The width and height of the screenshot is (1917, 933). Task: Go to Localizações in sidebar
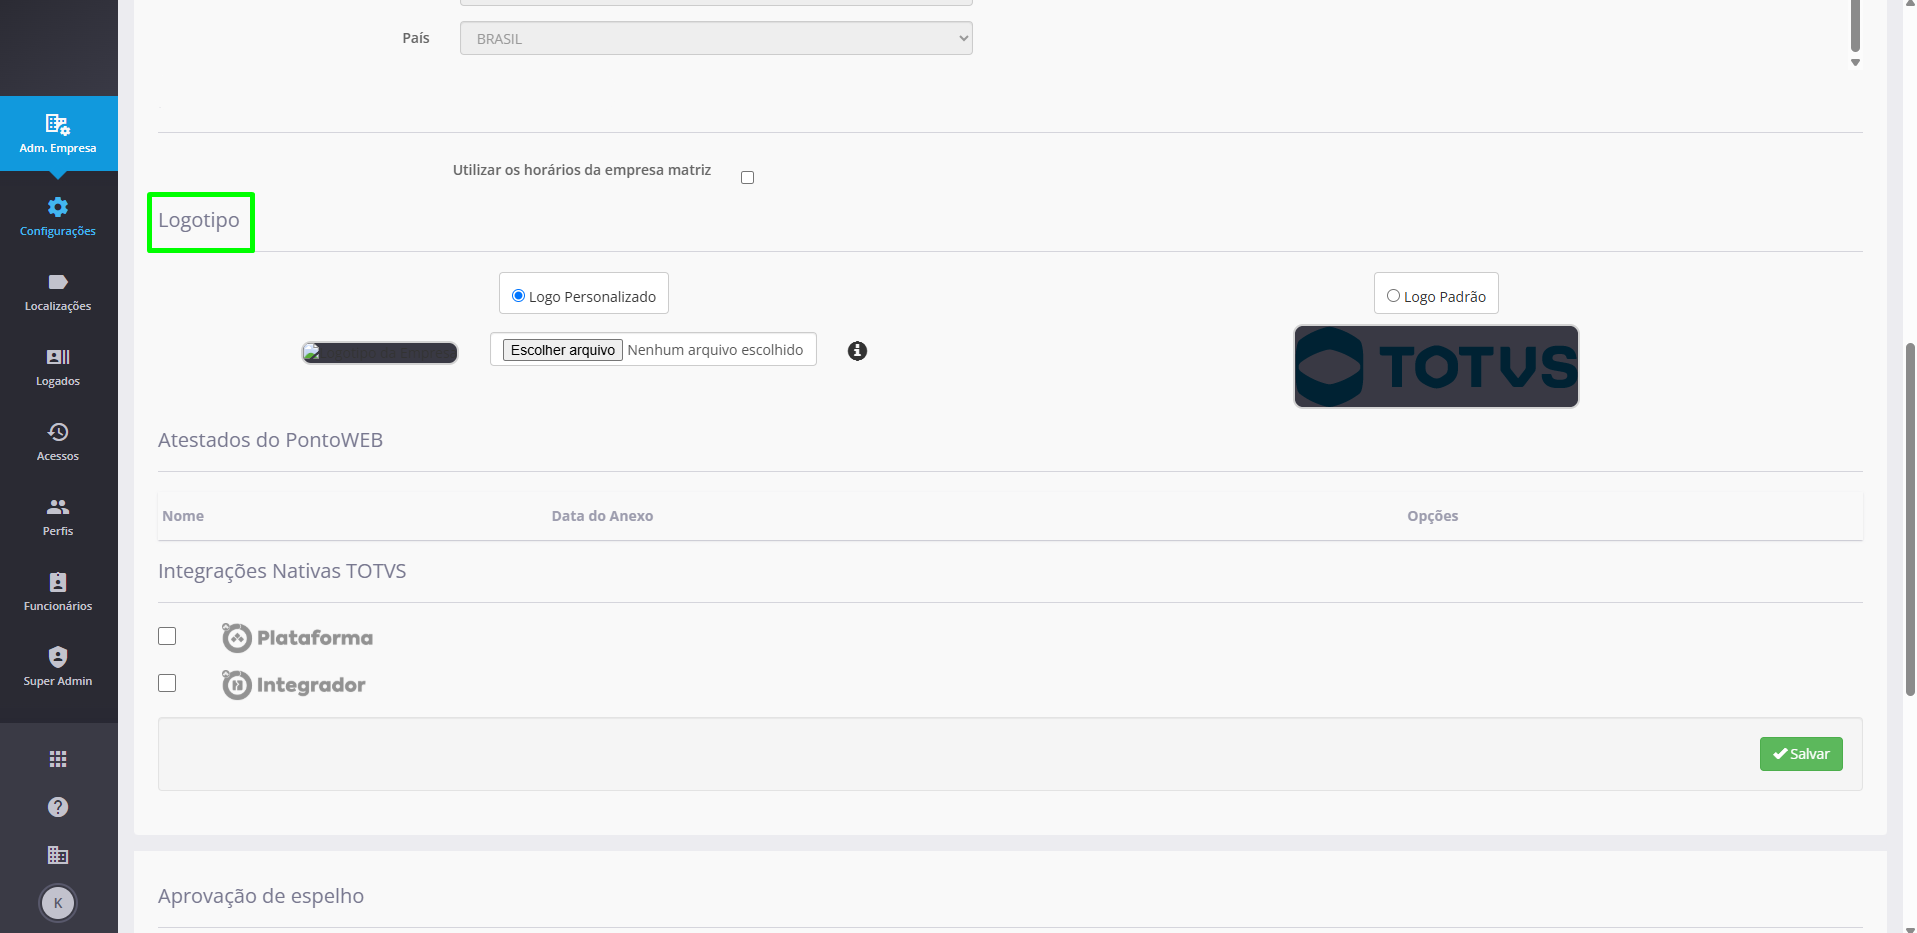pyautogui.click(x=58, y=292)
